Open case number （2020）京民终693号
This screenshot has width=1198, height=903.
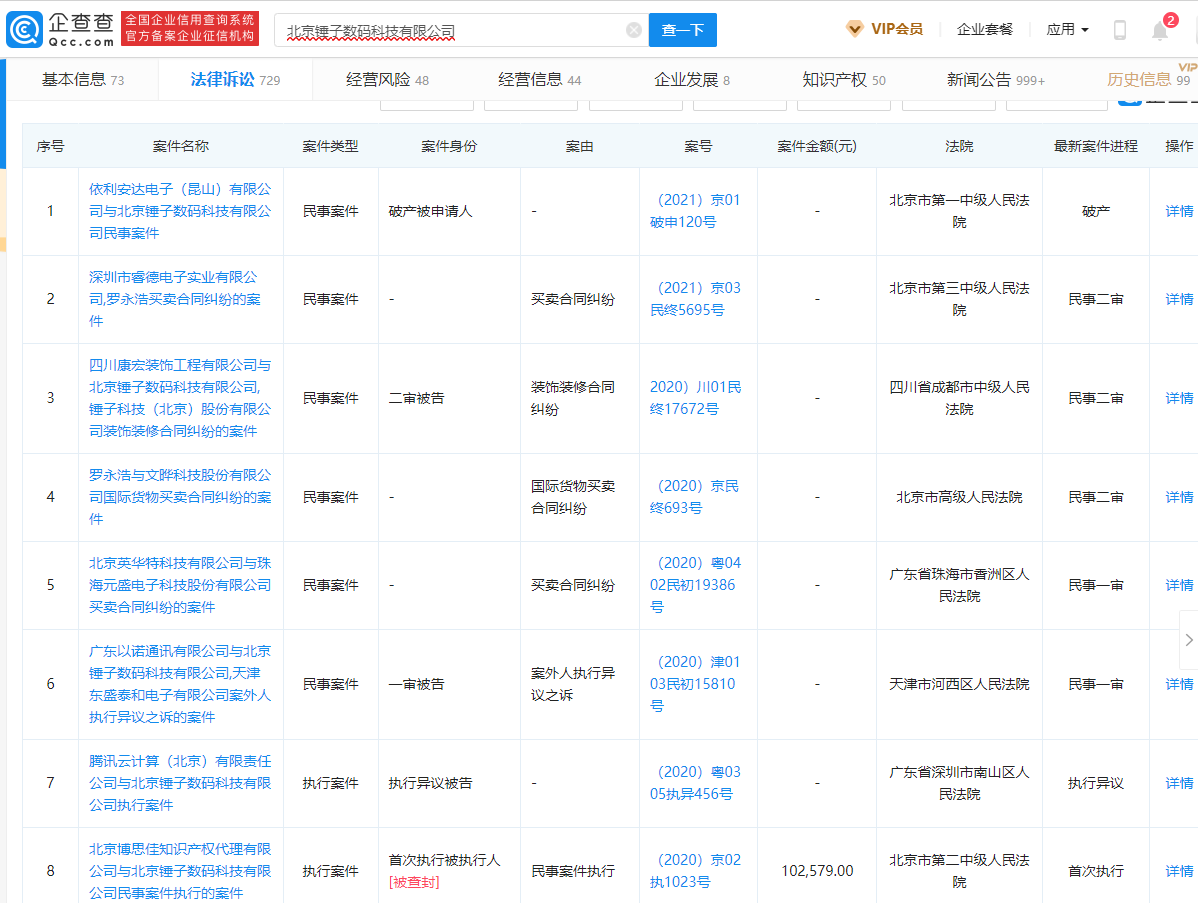coord(694,497)
